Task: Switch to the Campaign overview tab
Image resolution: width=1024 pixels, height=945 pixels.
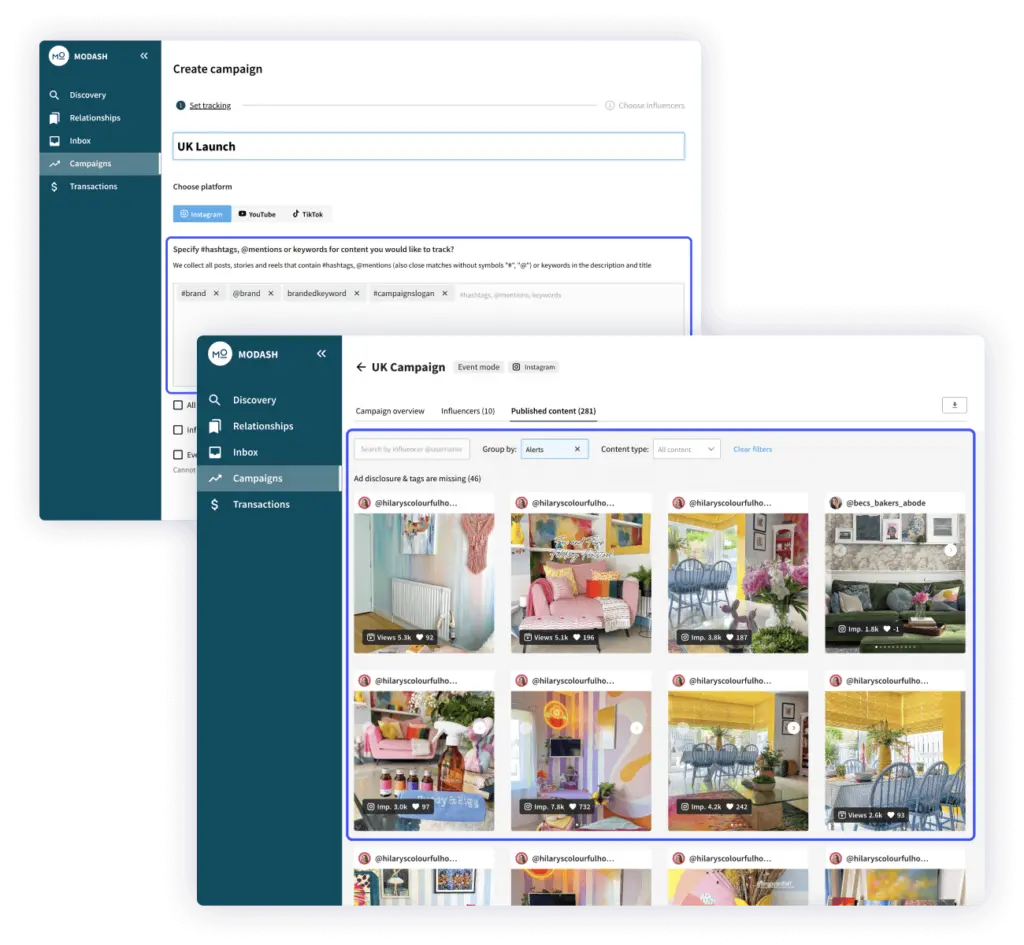Action: tap(390, 411)
